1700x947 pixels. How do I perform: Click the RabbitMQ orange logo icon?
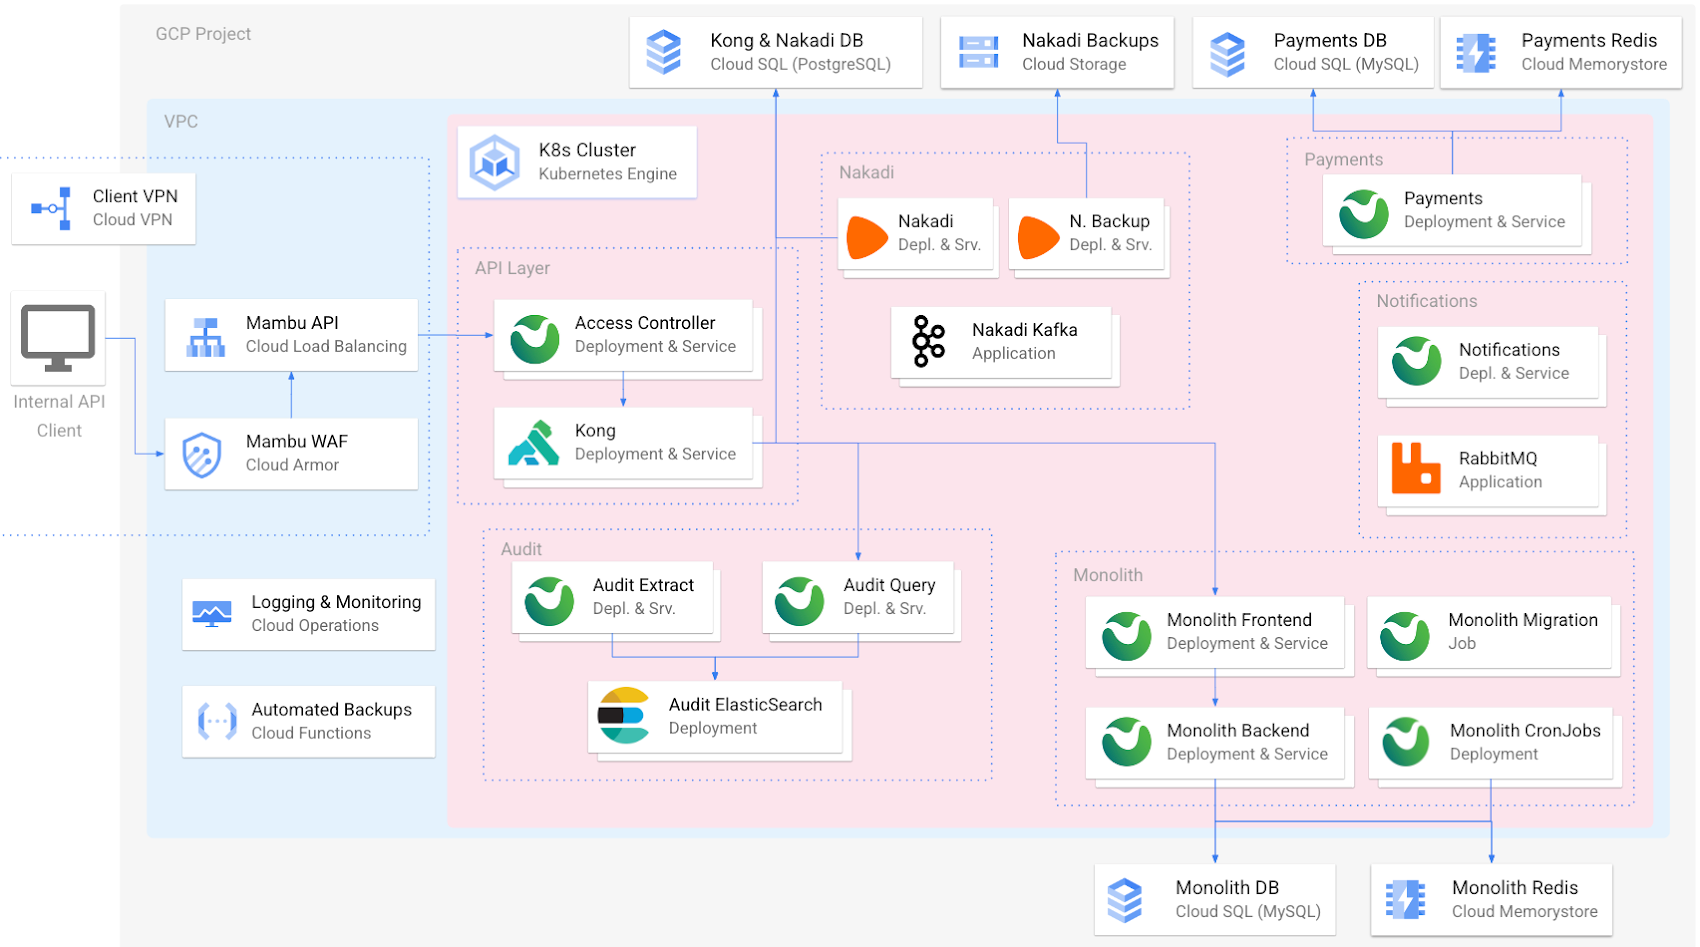(x=1416, y=469)
